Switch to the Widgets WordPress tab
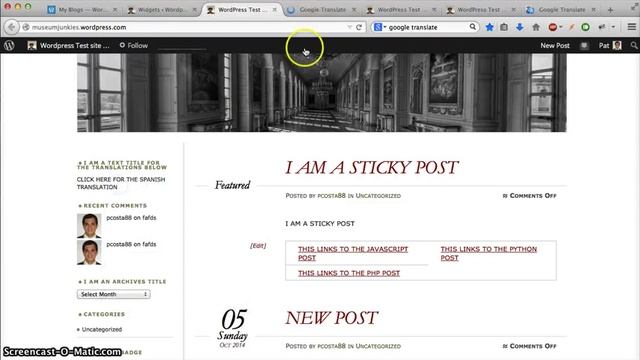This screenshot has width=640, height=360. click(x=162, y=10)
